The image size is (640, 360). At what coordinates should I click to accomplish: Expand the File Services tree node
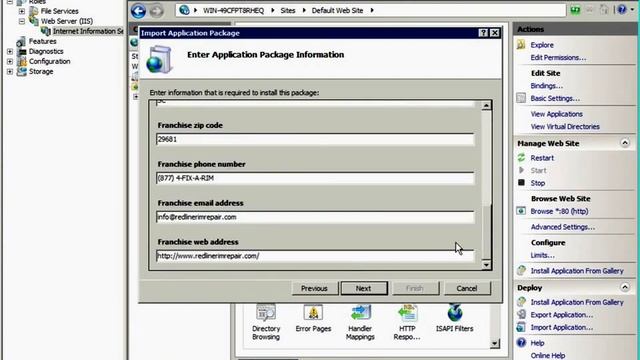22,11
